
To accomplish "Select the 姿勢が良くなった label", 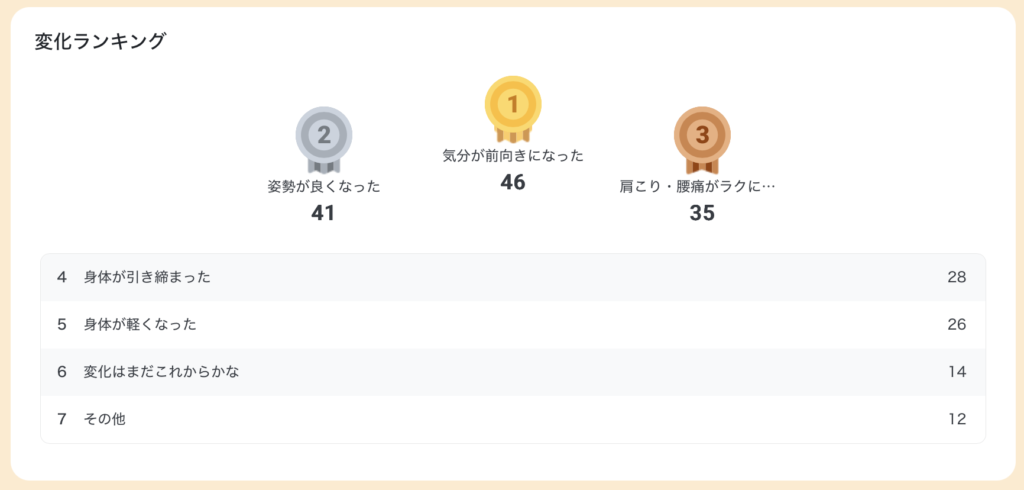I will 324,186.
